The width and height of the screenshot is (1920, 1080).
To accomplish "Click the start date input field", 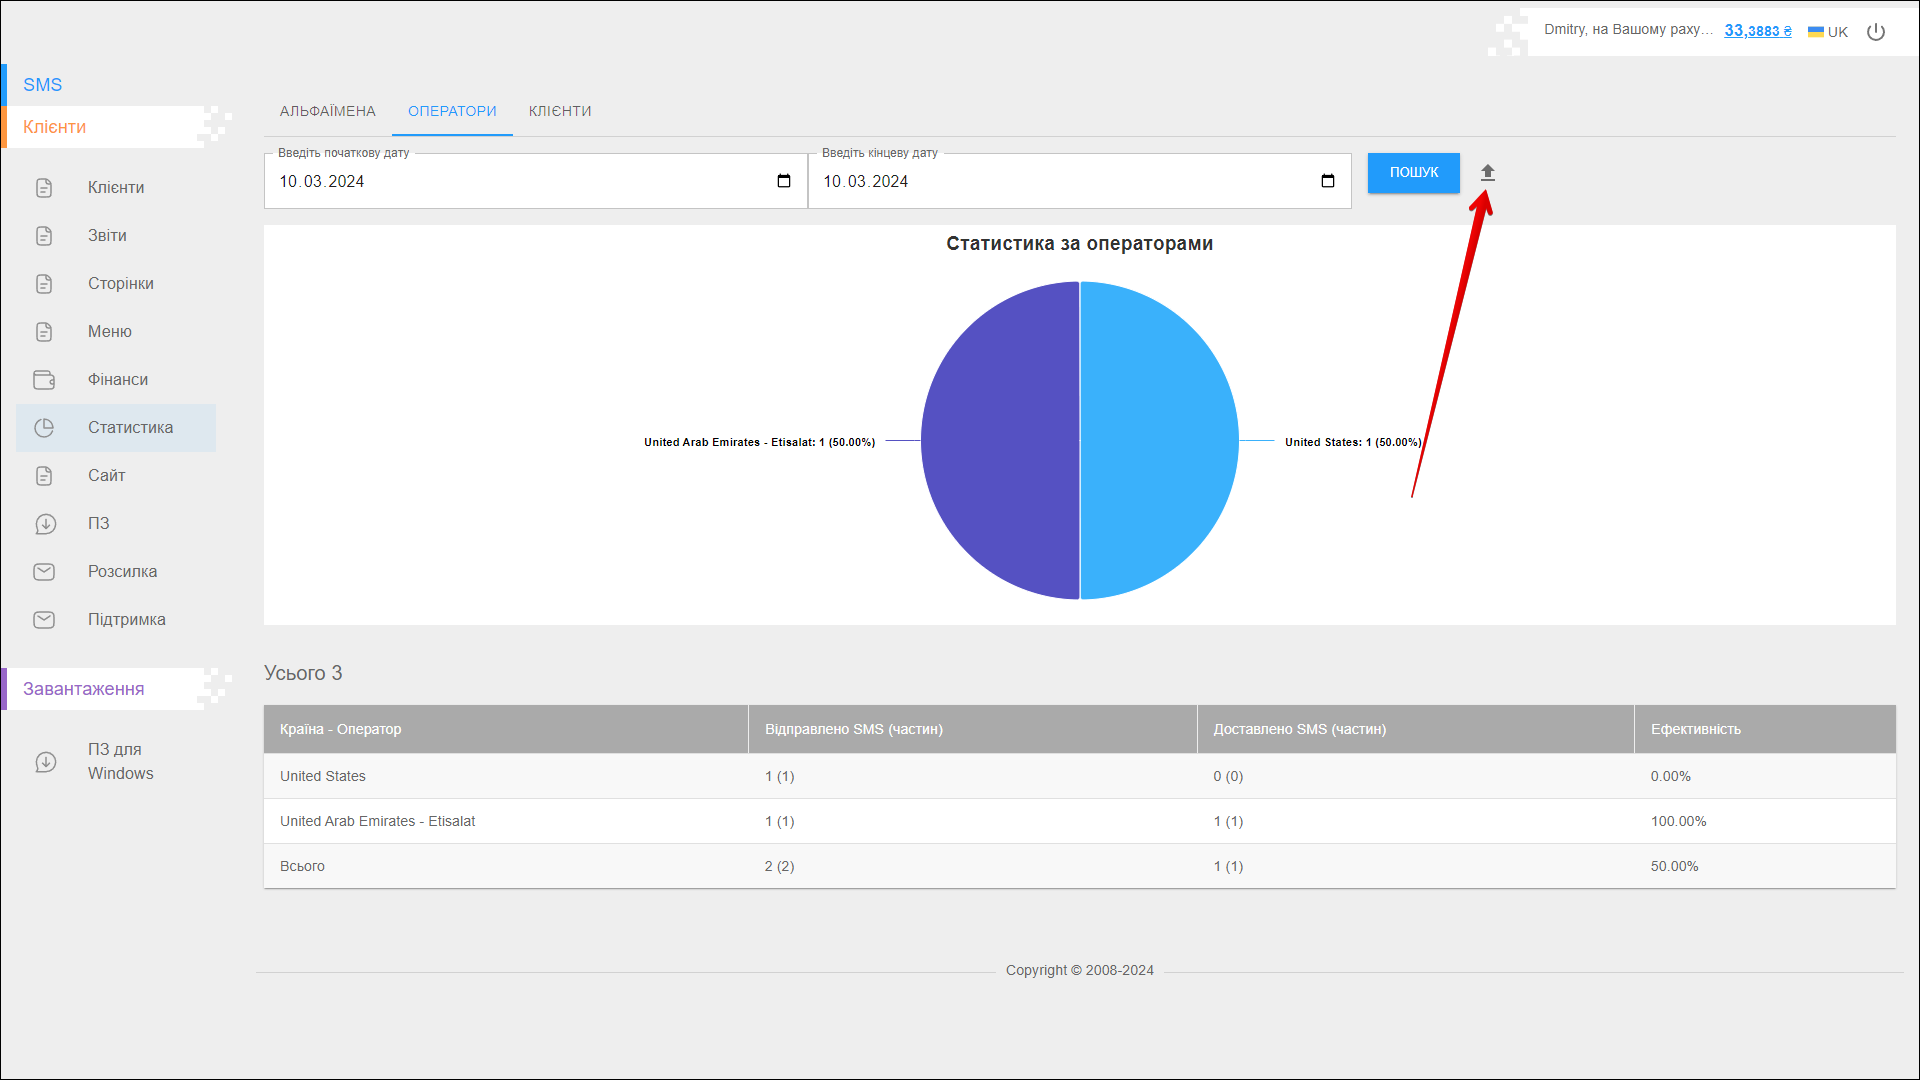I will tap(500, 181).
